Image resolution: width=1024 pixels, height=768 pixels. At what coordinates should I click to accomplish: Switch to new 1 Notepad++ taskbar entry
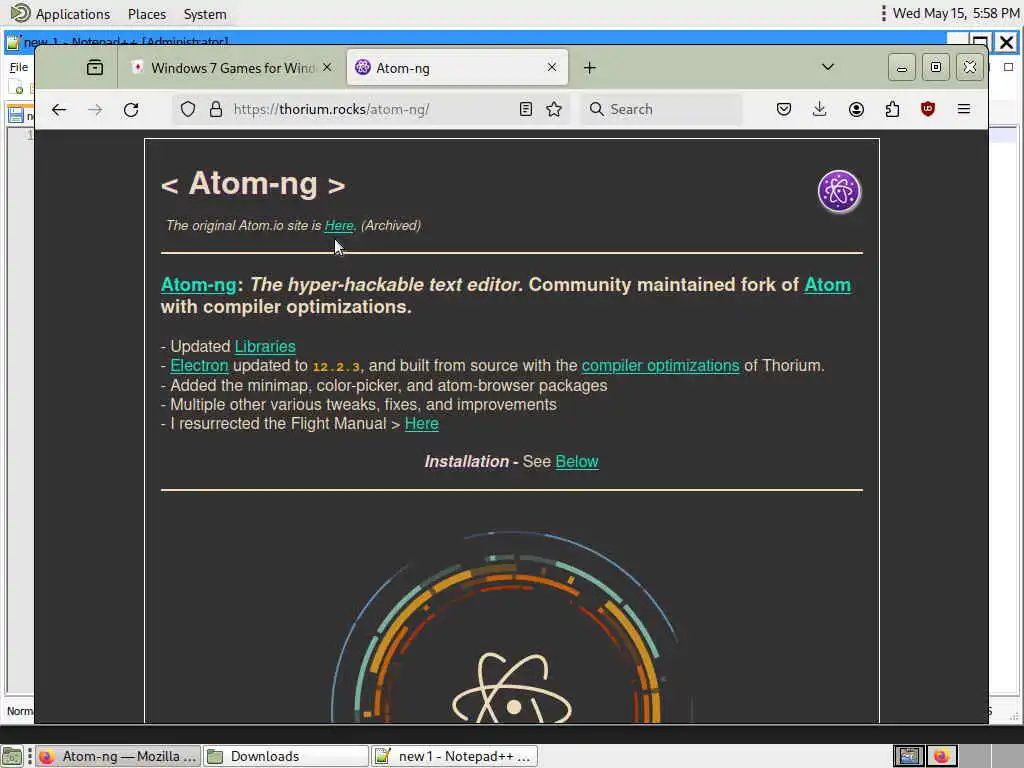click(x=455, y=756)
